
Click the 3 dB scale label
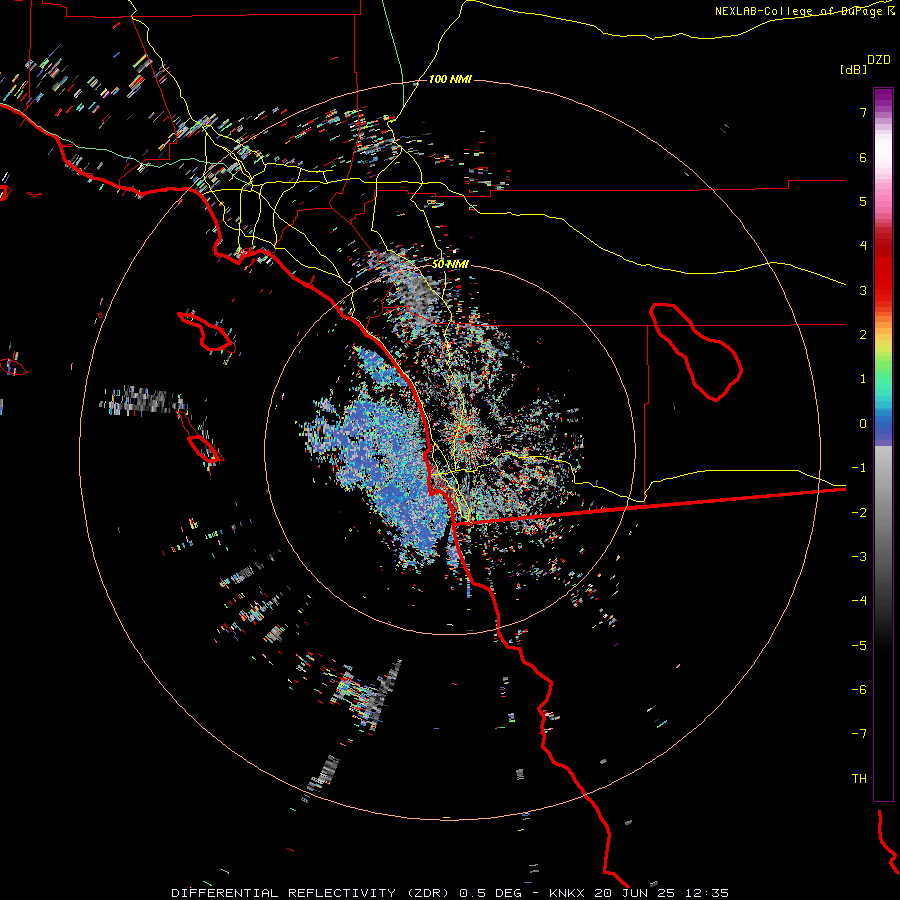pos(863,290)
